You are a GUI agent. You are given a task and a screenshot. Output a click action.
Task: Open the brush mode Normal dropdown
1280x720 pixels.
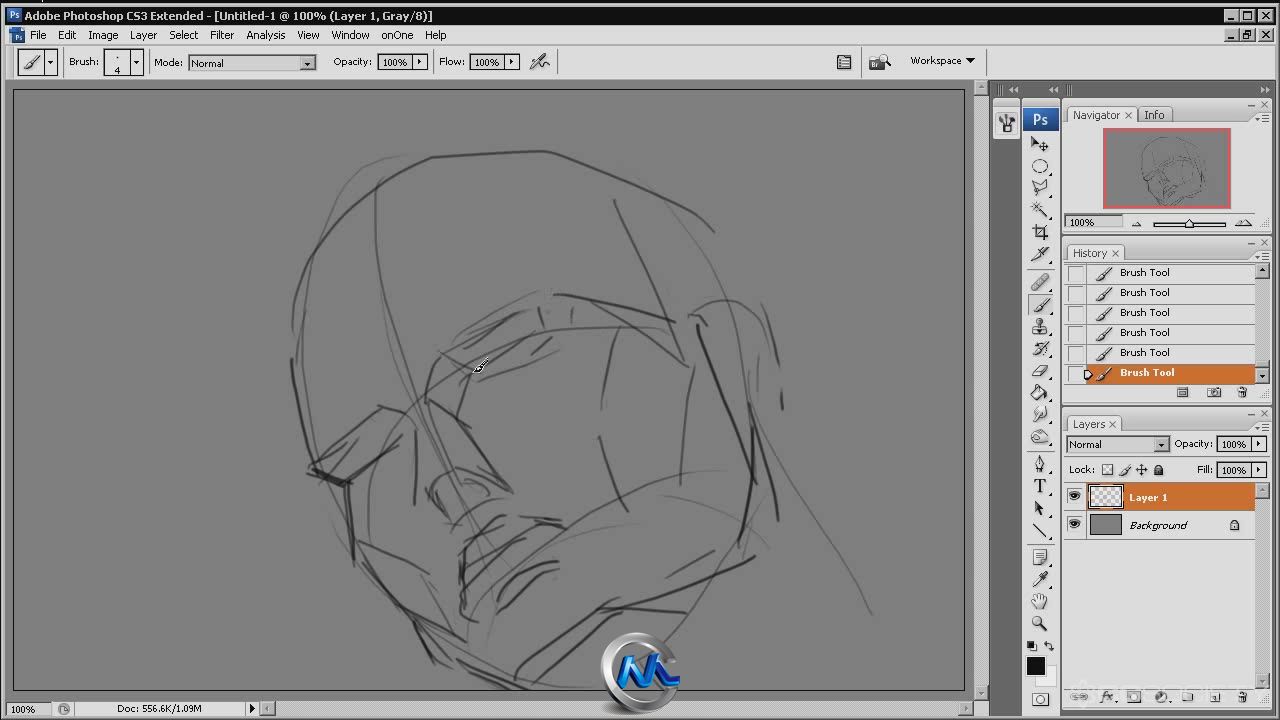pos(252,63)
